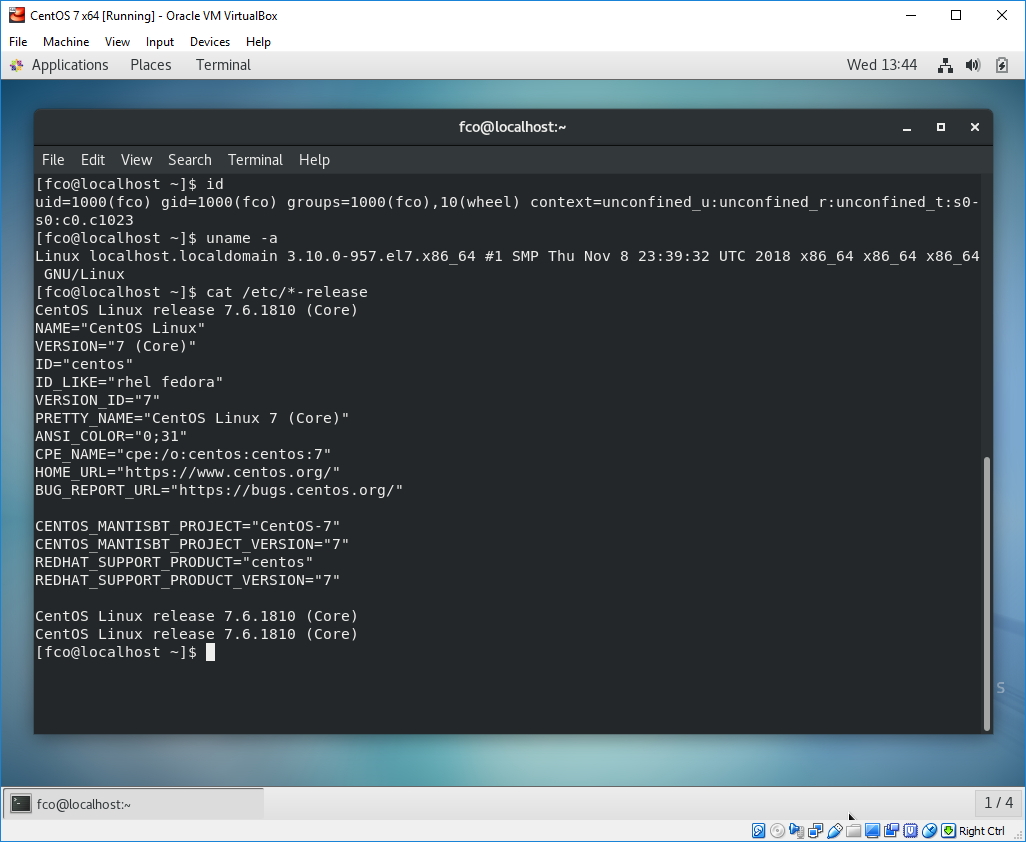Click the GNOME wired network icon
1026x842 pixels.
click(x=945, y=65)
